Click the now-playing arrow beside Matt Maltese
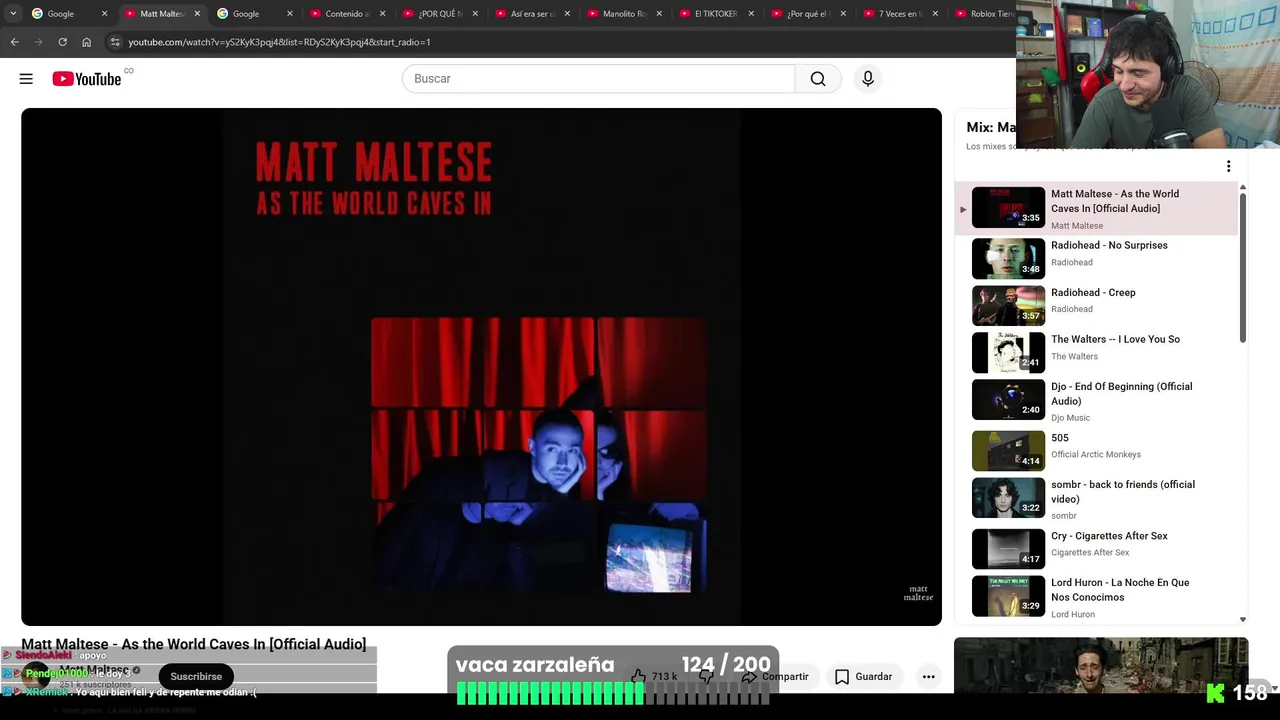The width and height of the screenshot is (1280, 720). pyautogui.click(x=963, y=209)
